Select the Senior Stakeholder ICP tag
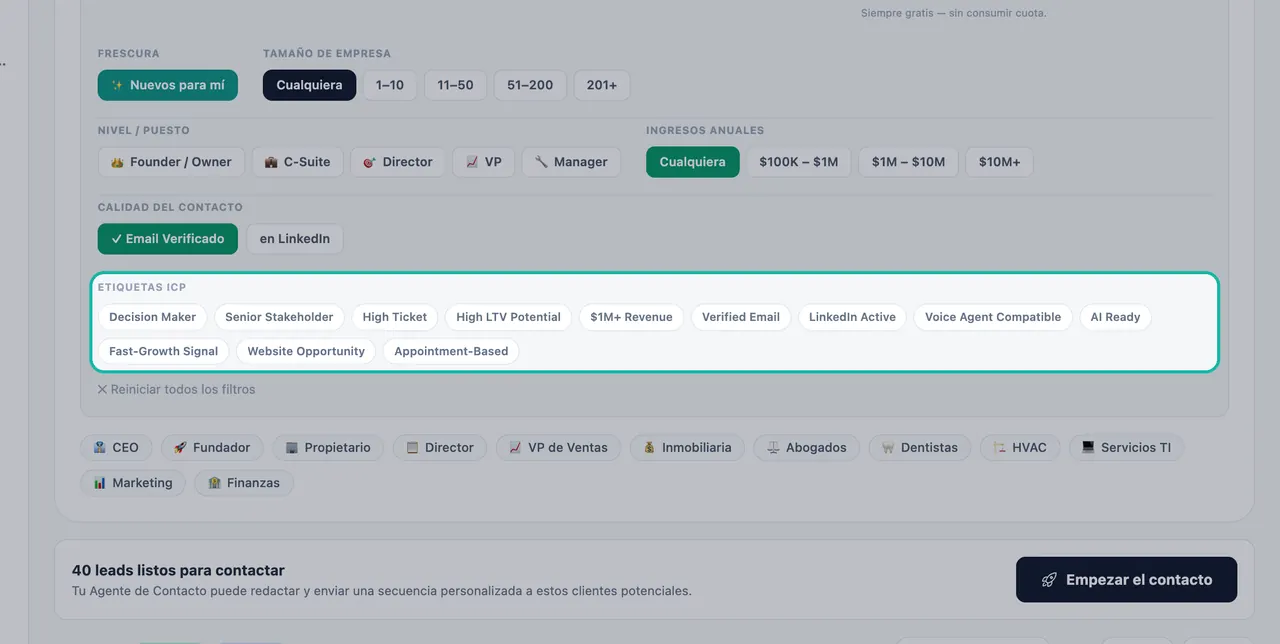The image size is (1280, 644). (x=279, y=317)
